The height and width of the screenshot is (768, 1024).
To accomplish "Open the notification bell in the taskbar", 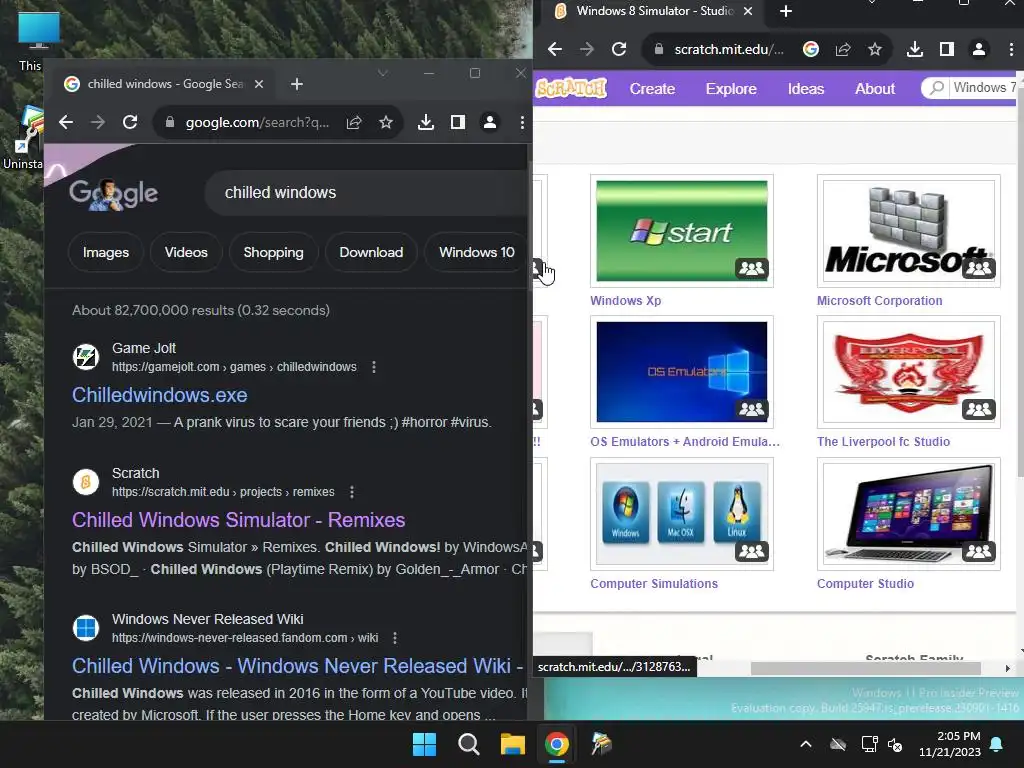I will pyautogui.click(x=997, y=744).
